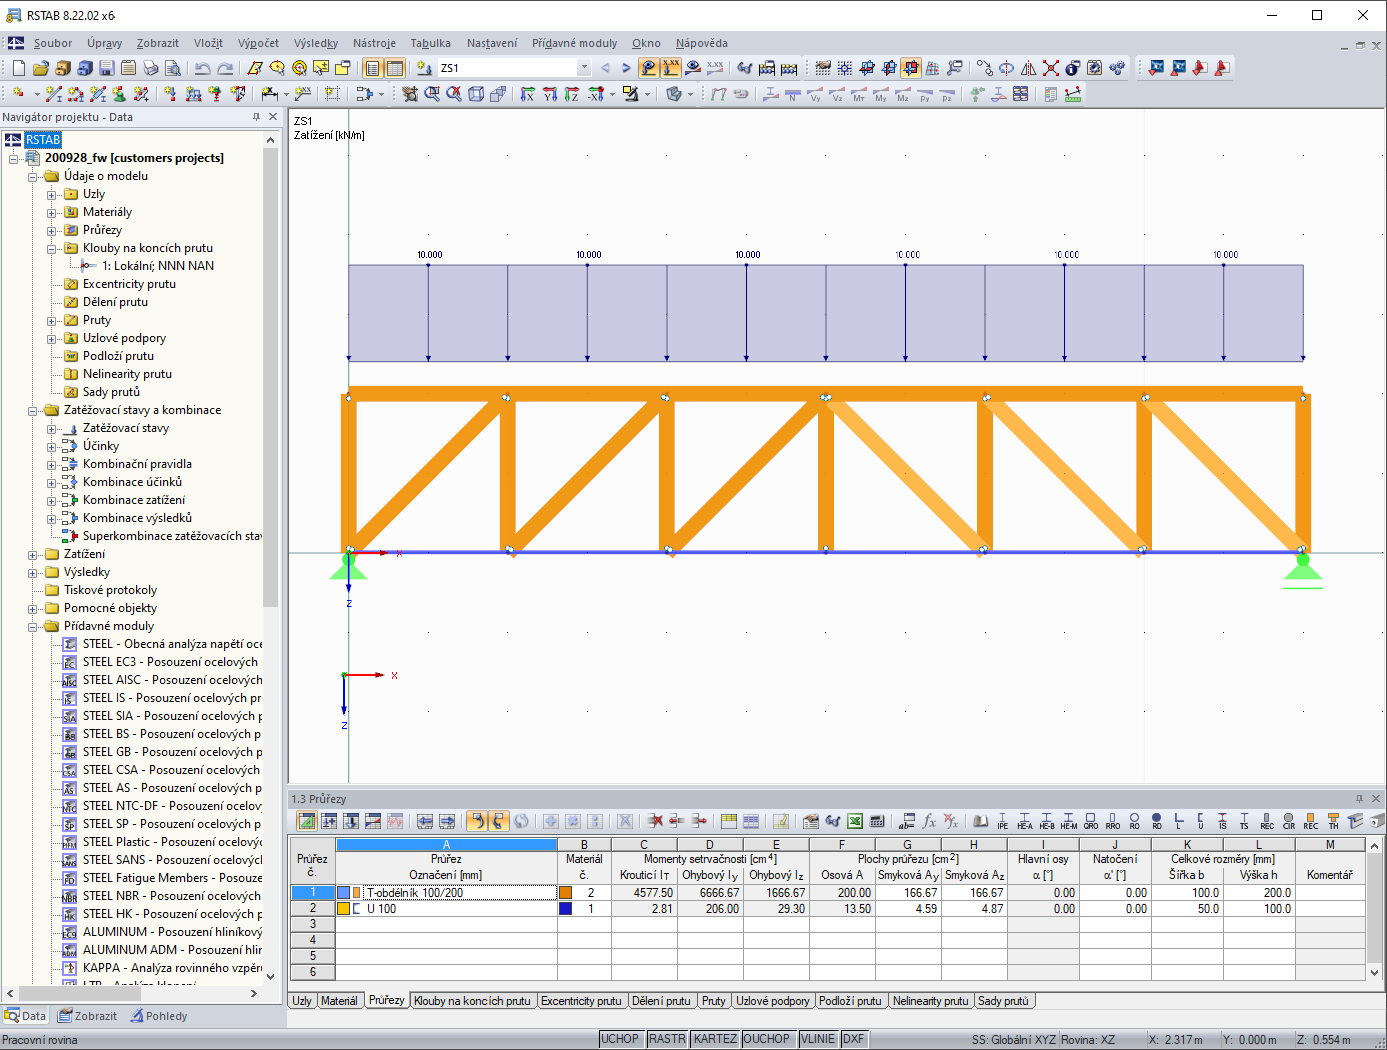Image resolution: width=1387 pixels, height=1050 pixels.
Task: Toggle the KARTEZ option in the status bar
Action: pos(715,1039)
